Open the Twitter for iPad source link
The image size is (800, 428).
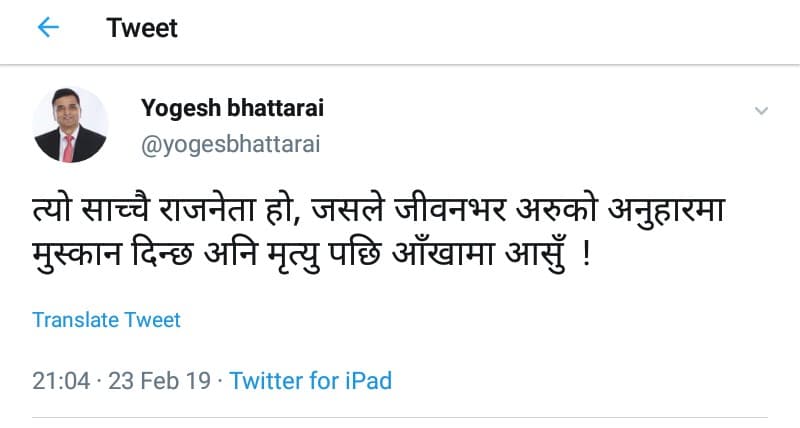pos(311,381)
